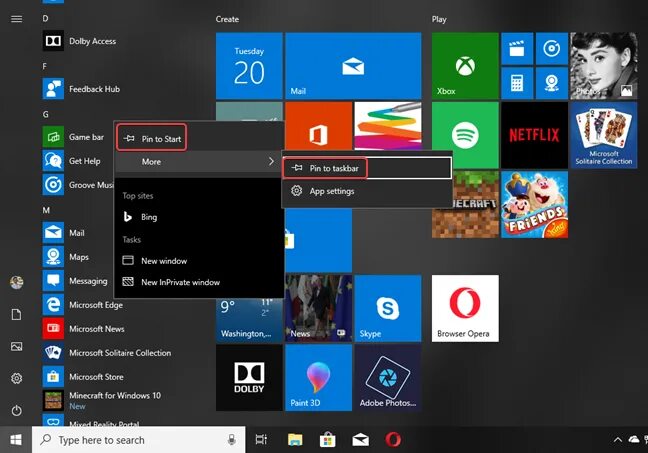The image size is (648, 453).
Task: Open Opera browser from taskbar
Action: [393, 440]
